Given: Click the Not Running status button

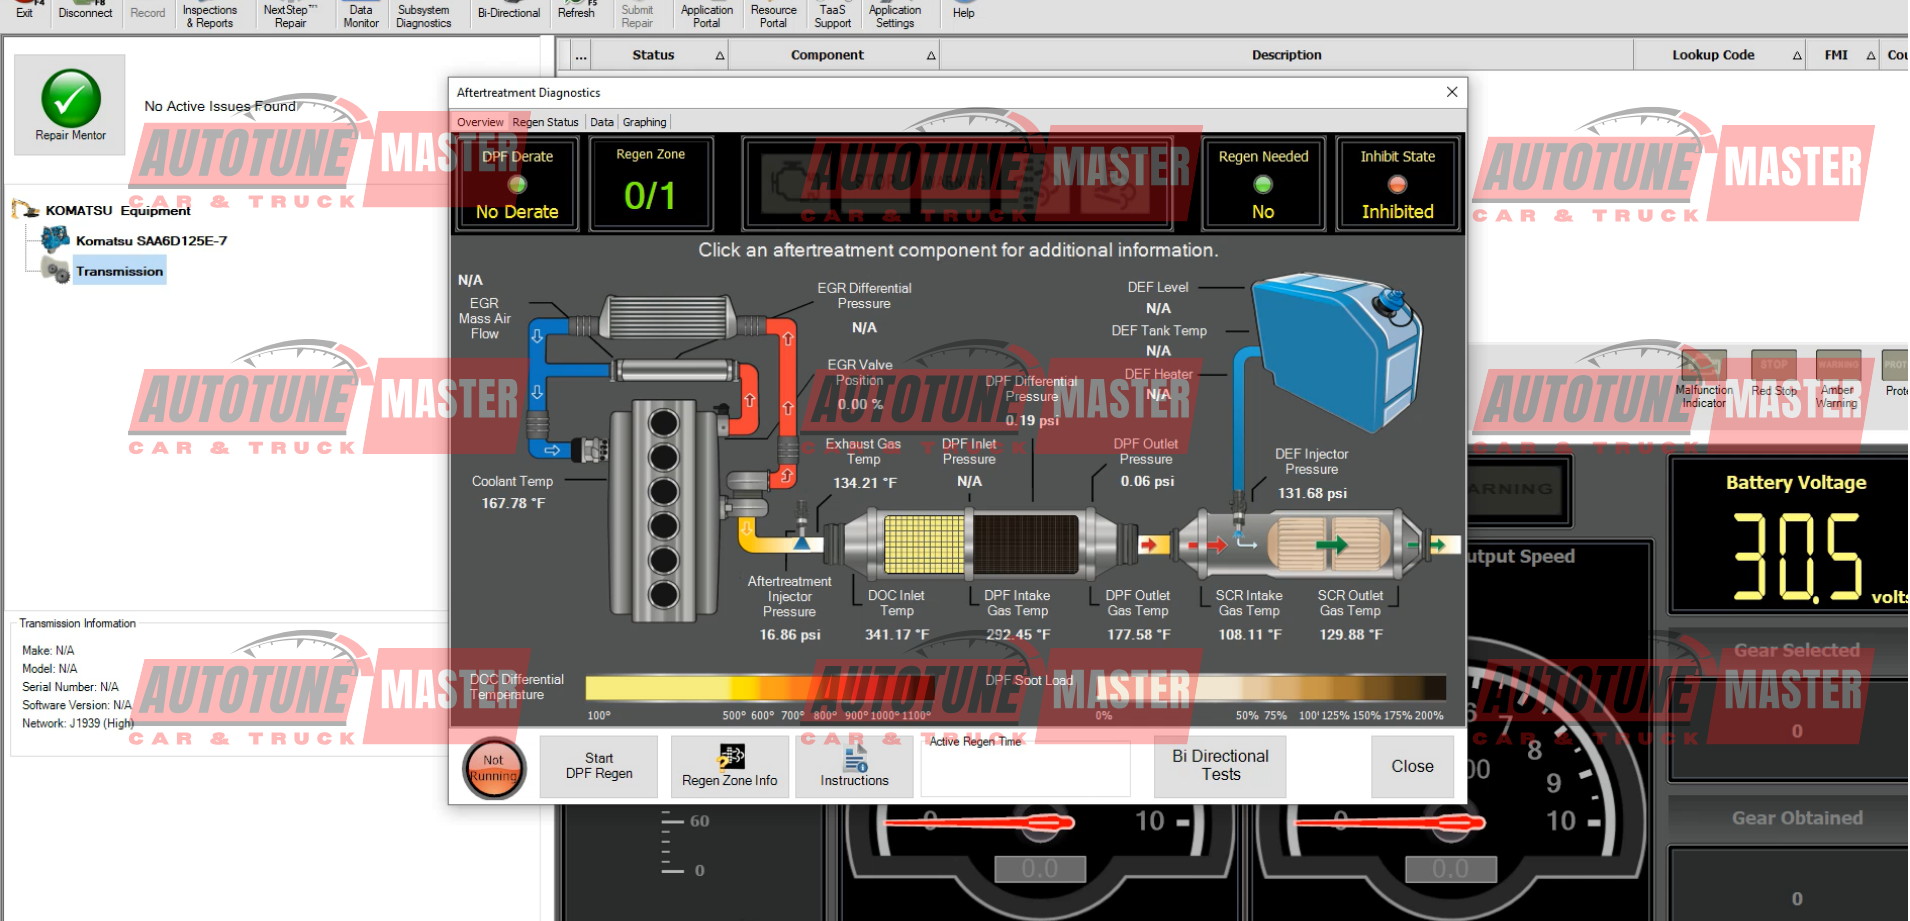Looking at the screenshot, I should [x=493, y=768].
